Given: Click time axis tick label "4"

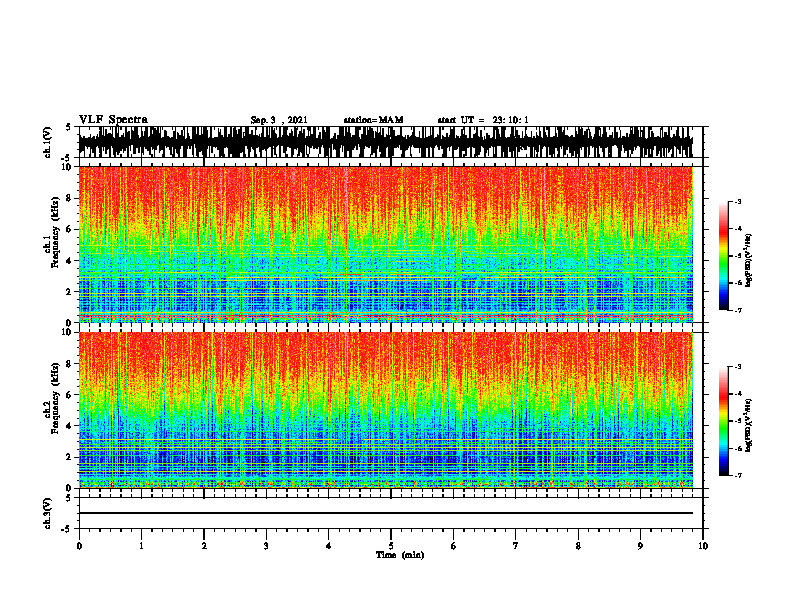Looking at the screenshot, I should [x=329, y=546].
